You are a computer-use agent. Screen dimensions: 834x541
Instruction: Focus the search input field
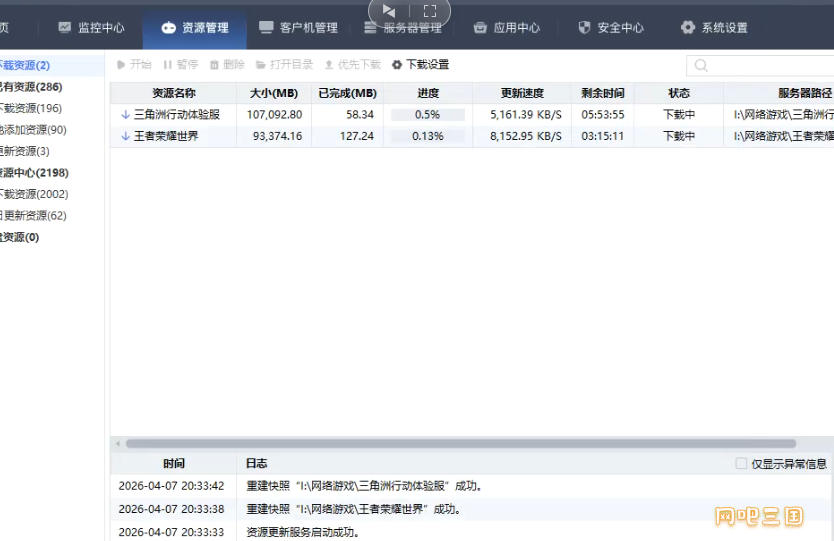[761, 65]
